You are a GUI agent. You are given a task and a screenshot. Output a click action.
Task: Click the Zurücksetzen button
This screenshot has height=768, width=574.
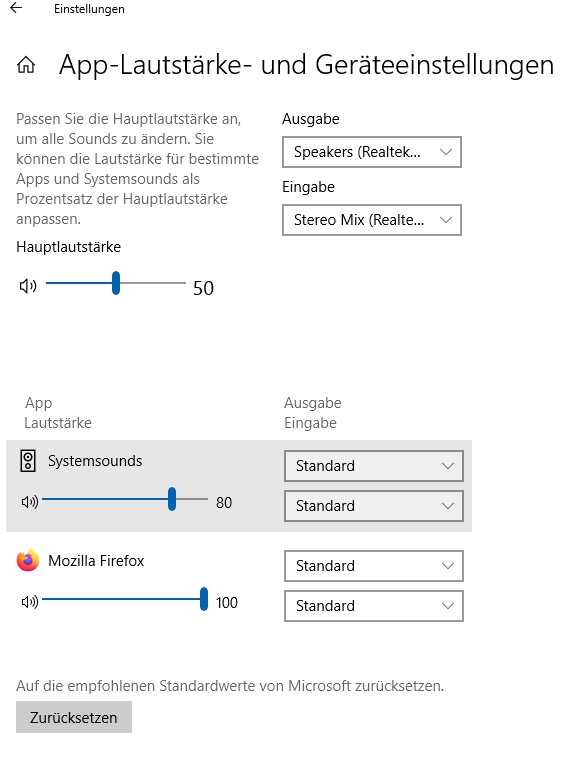point(74,717)
